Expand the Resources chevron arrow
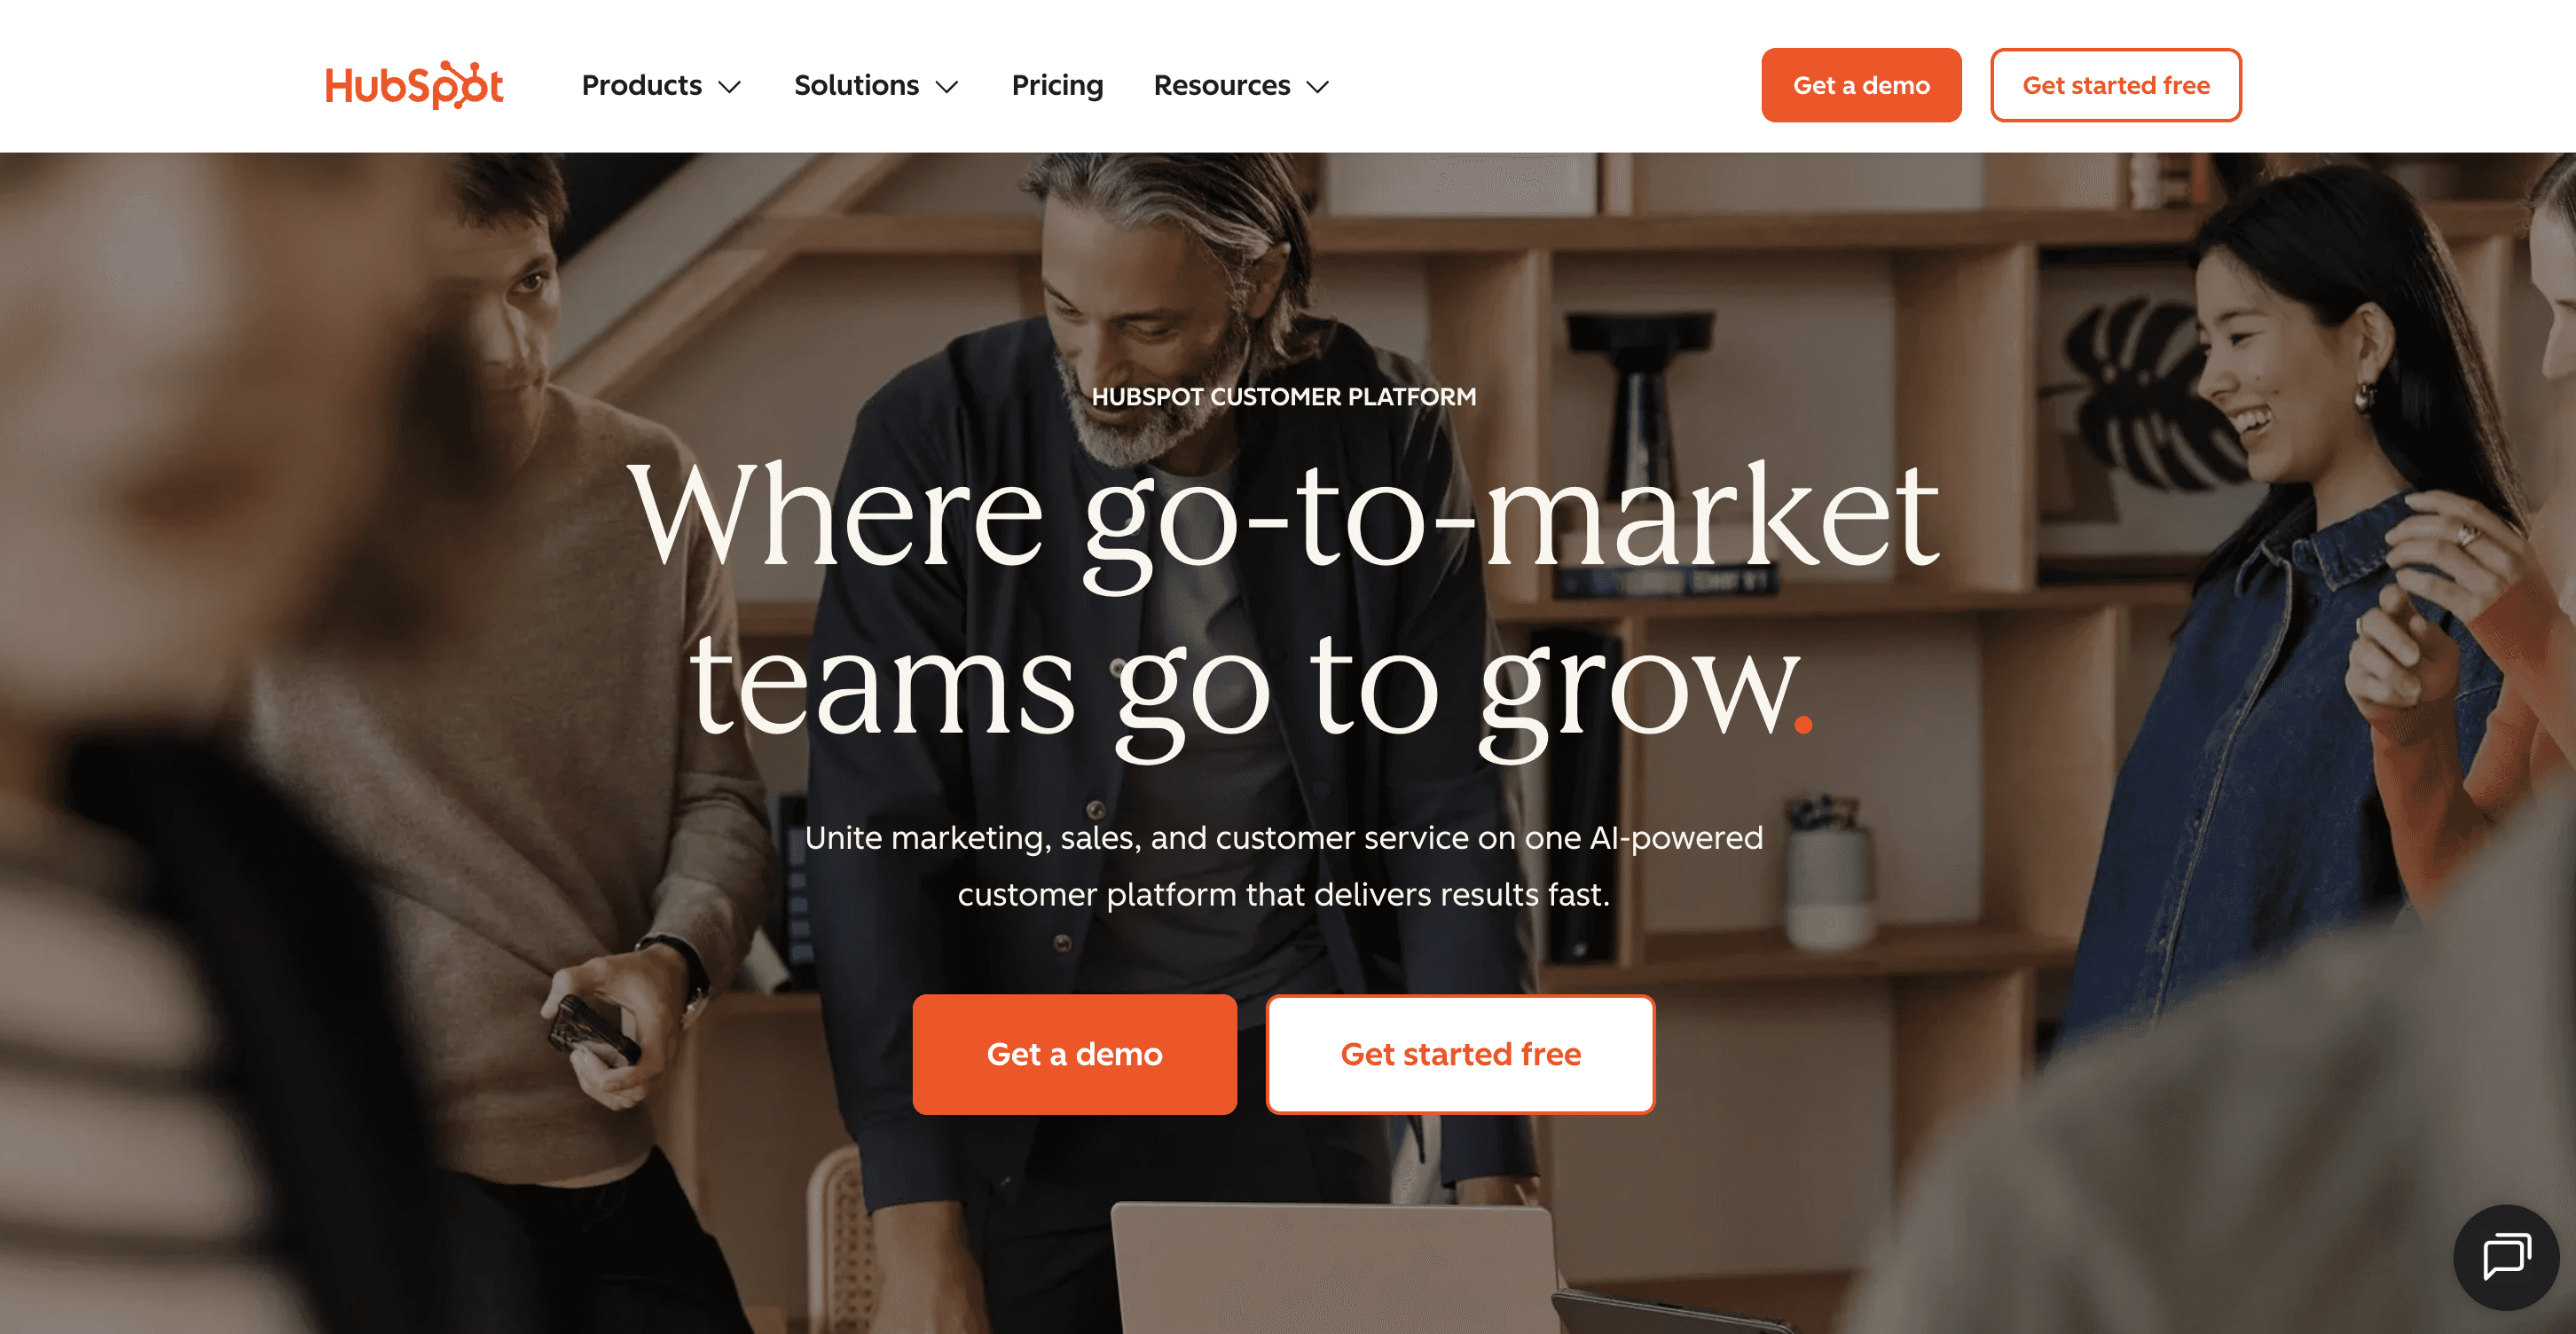The height and width of the screenshot is (1334, 2576). (1318, 87)
